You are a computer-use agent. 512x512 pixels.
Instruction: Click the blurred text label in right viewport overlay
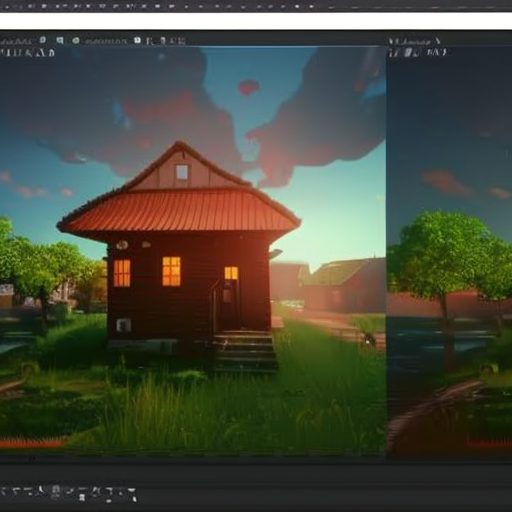click(x=436, y=52)
